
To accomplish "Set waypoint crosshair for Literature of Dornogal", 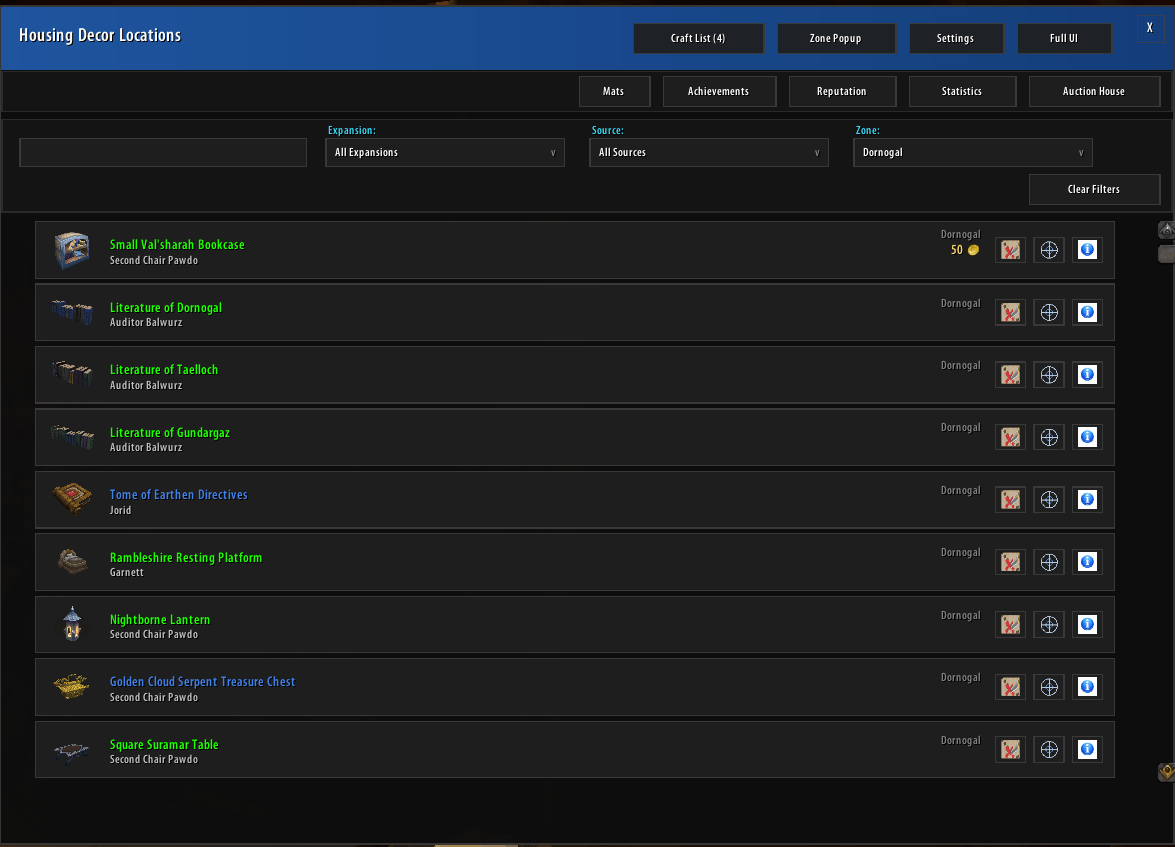I will (x=1049, y=312).
